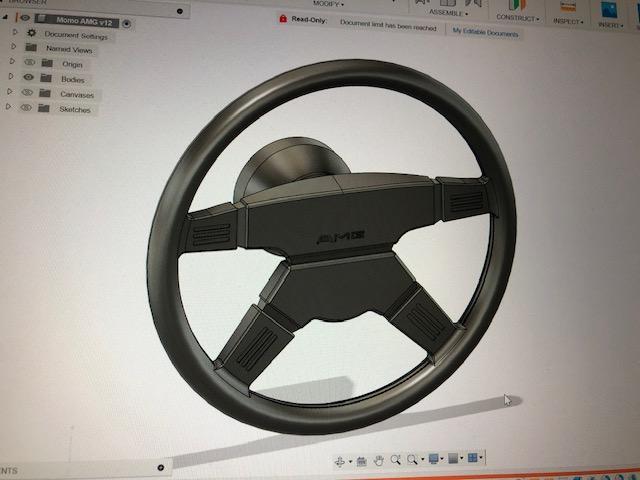Image resolution: width=640 pixels, height=480 pixels.
Task: Open My Editable Documents link
Action: click(485, 33)
